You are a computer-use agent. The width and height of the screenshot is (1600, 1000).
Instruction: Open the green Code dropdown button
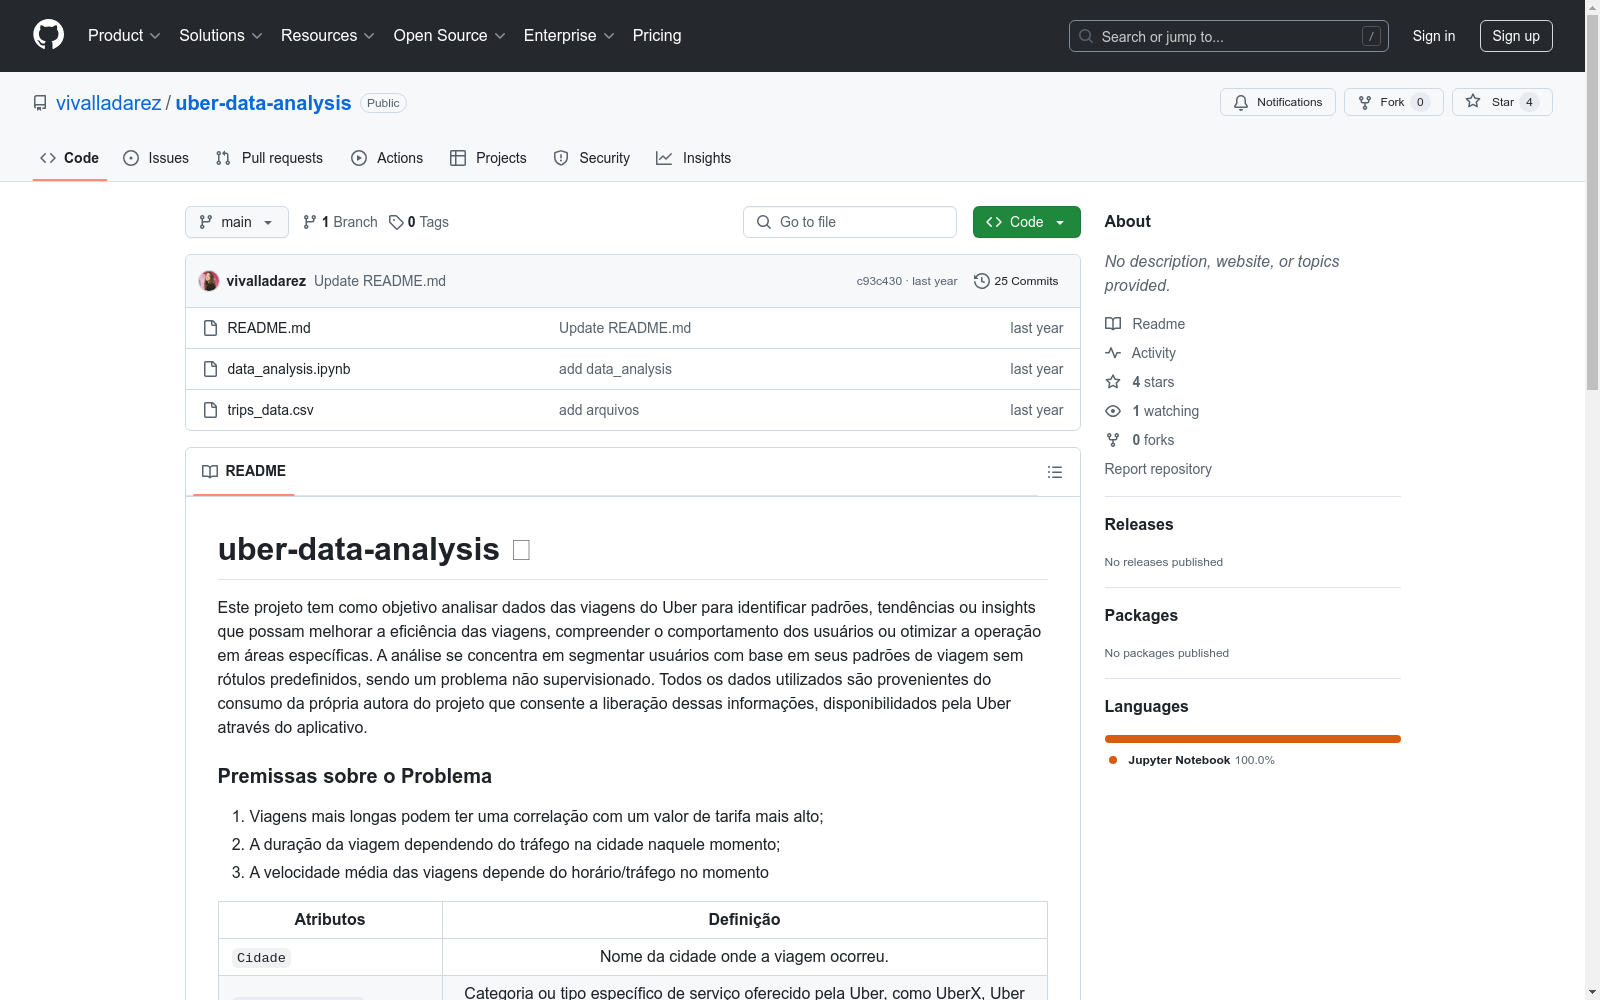coord(1026,222)
